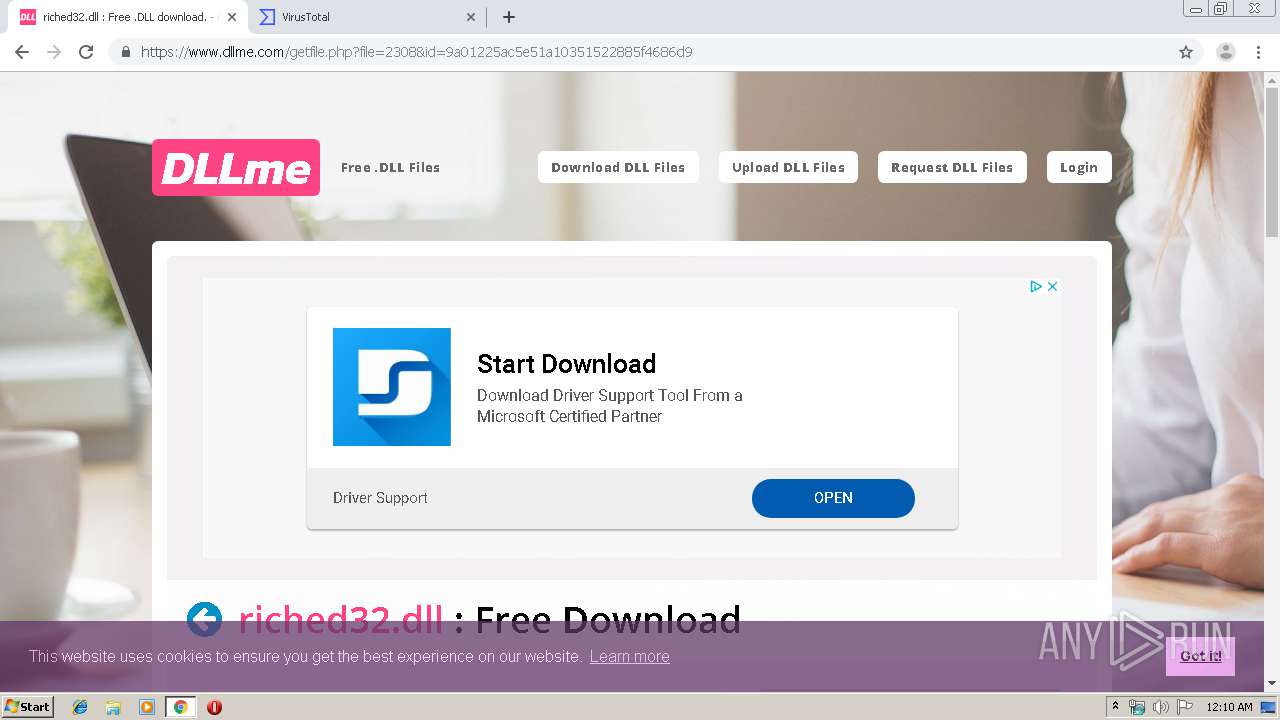Click the volume speaker tray icon
Viewport: 1280px width, 720px height.
click(x=1161, y=707)
